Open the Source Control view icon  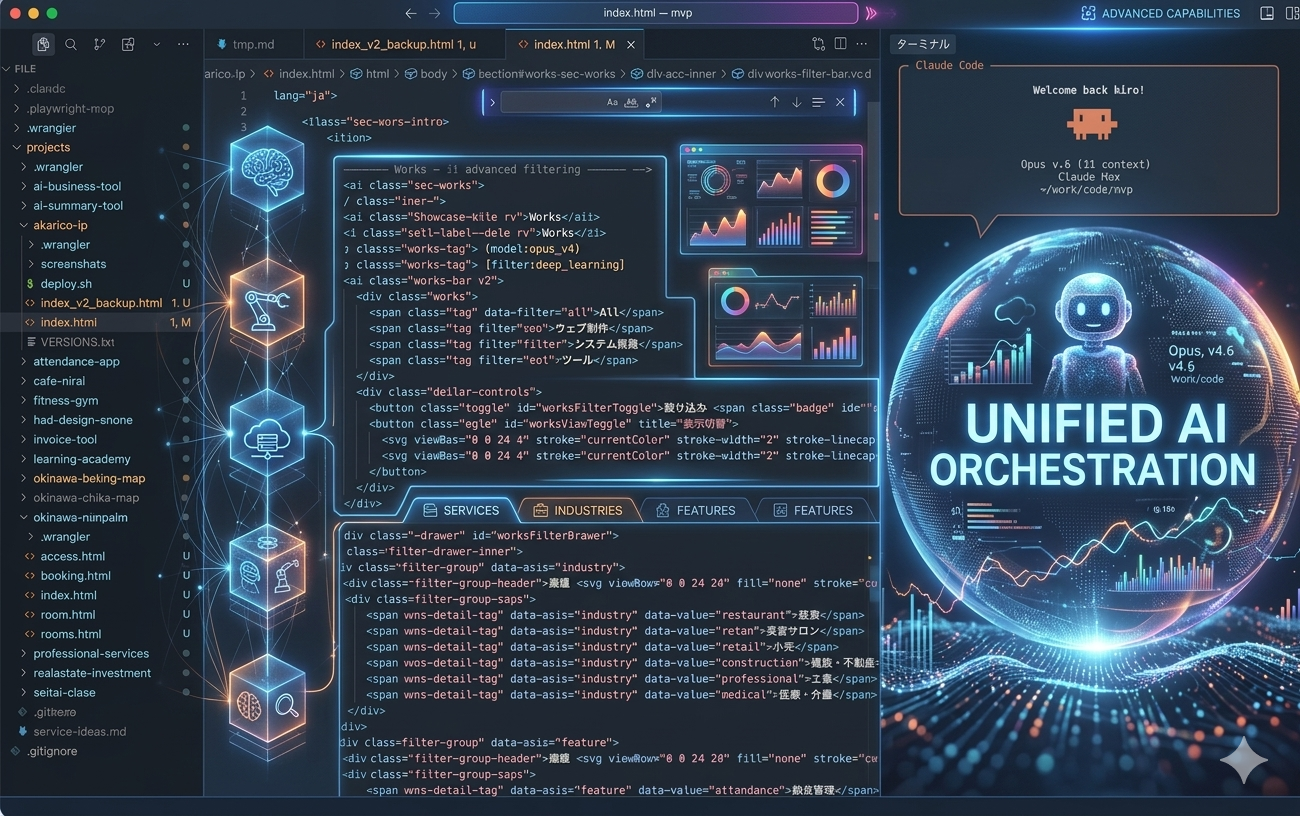click(99, 44)
